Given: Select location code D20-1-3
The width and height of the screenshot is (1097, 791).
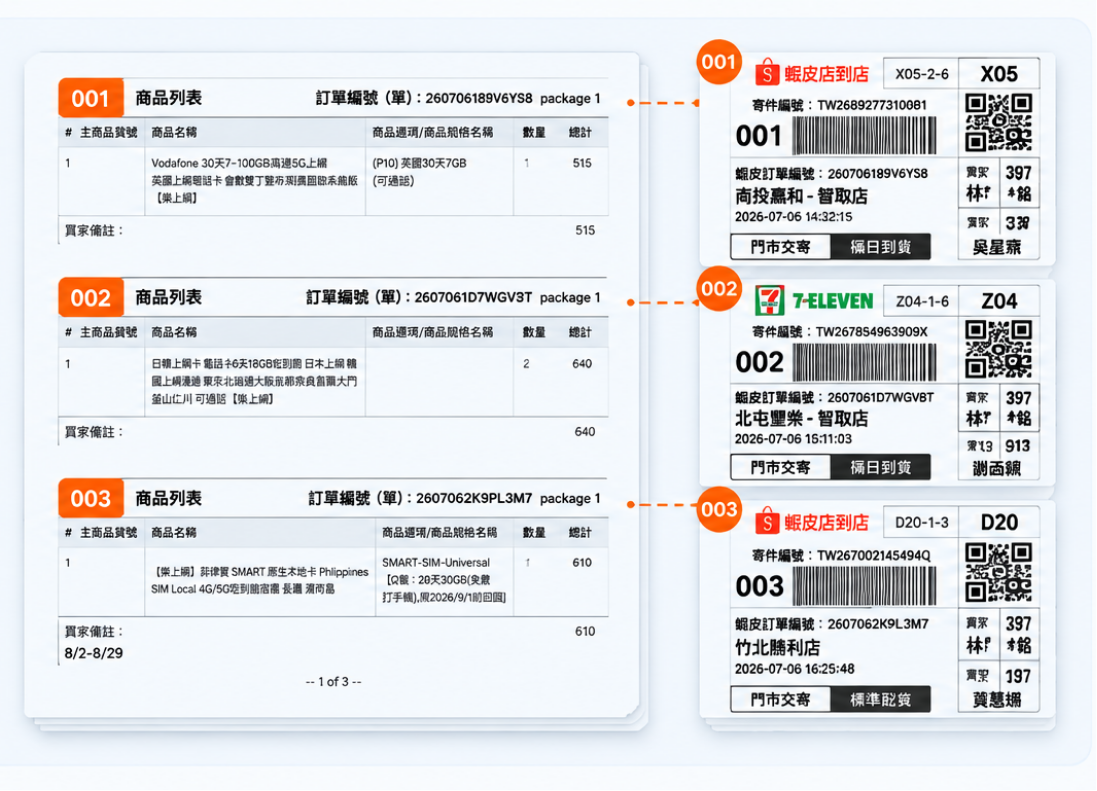Looking at the screenshot, I should 922,522.
